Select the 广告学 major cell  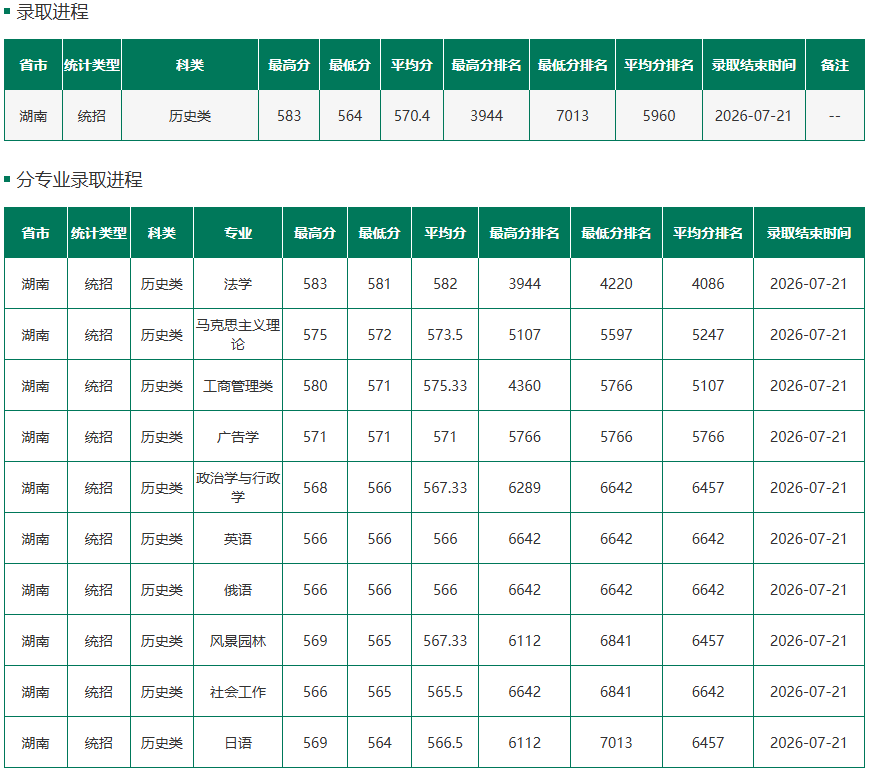coord(238,437)
